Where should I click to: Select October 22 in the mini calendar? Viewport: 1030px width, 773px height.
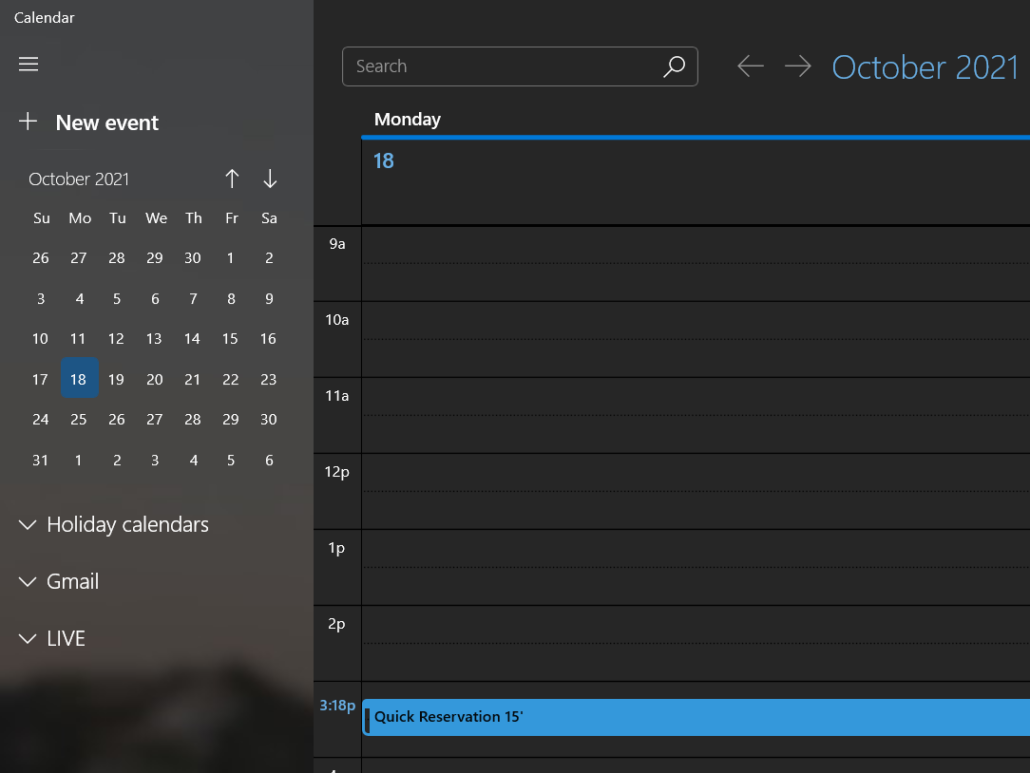[231, 379]
